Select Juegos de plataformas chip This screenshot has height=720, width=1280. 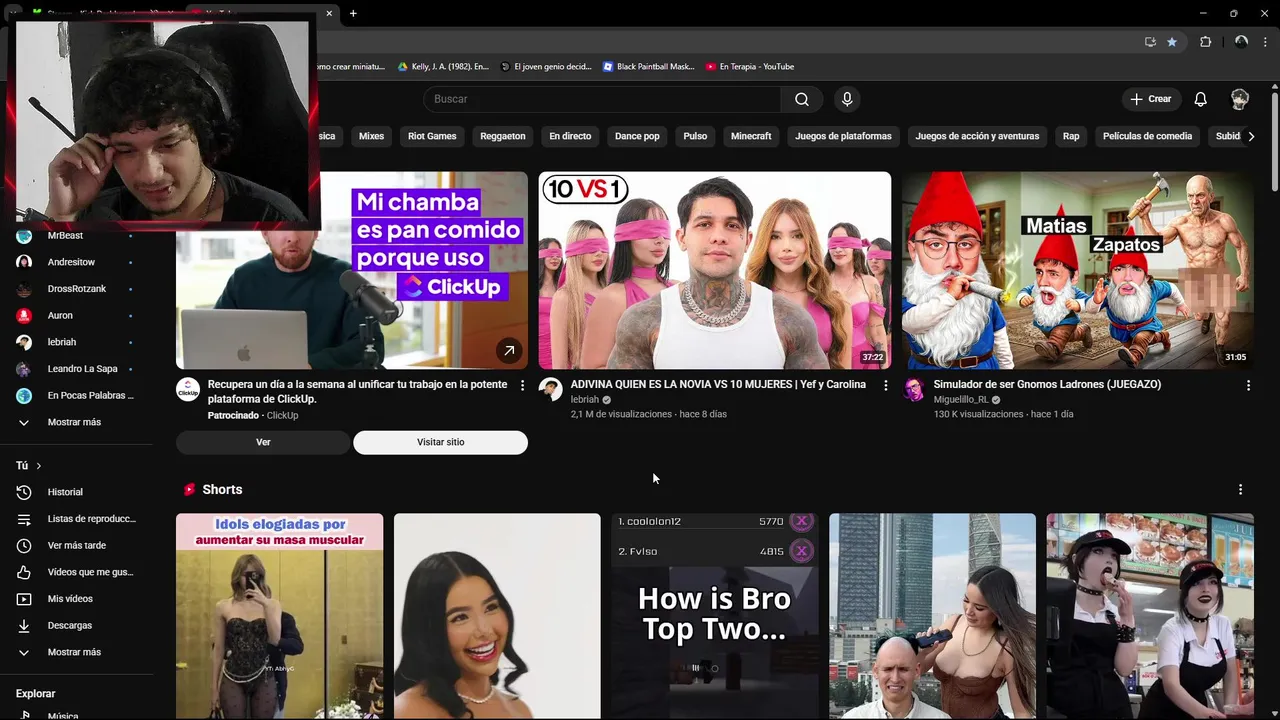pyautogui.click(x=843, y=136)
